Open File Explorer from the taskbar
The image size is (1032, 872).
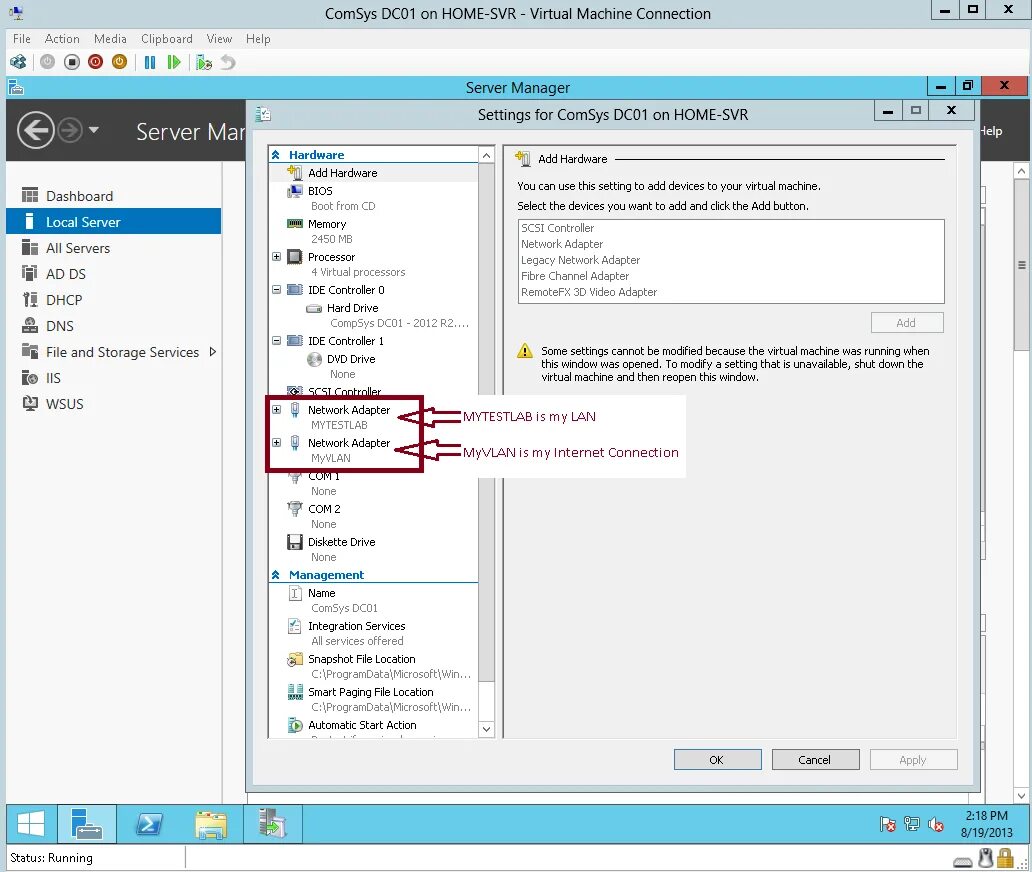pyautogui.click(x=211, y=823)
